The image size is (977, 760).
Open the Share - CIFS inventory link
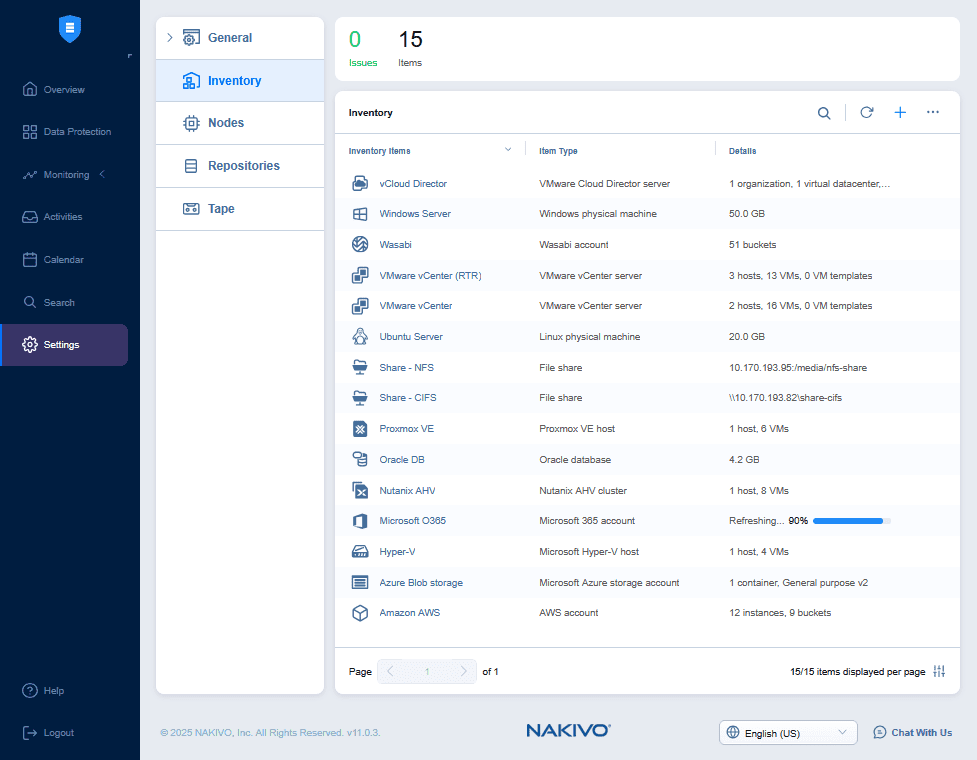pyautogui.click(x=407, y=397)
